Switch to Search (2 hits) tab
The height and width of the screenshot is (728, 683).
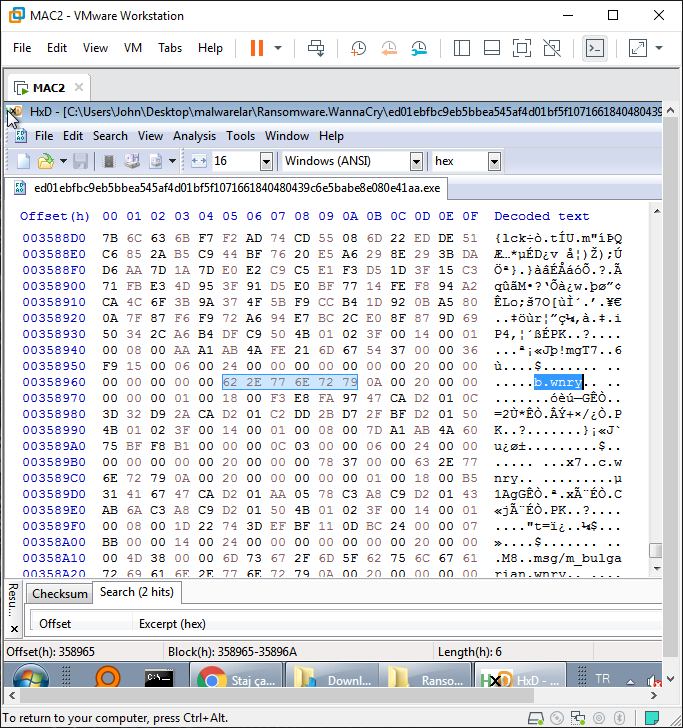[137, 592]
